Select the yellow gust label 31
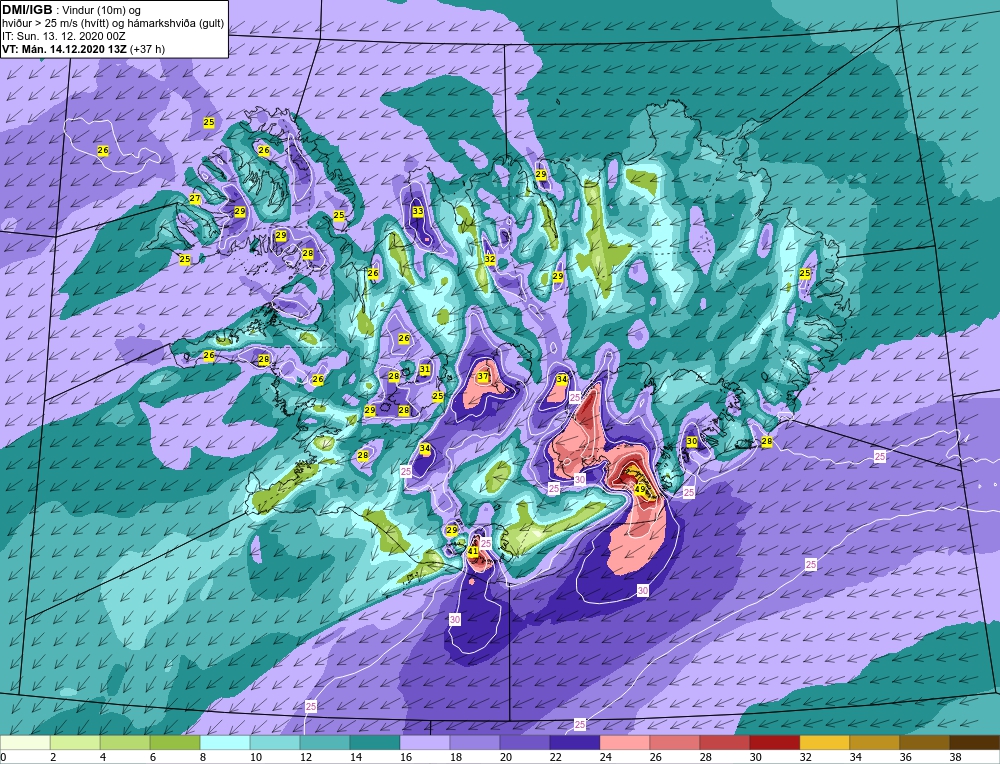Viewport: 1000px width, 764px height. tap(425, 369)
